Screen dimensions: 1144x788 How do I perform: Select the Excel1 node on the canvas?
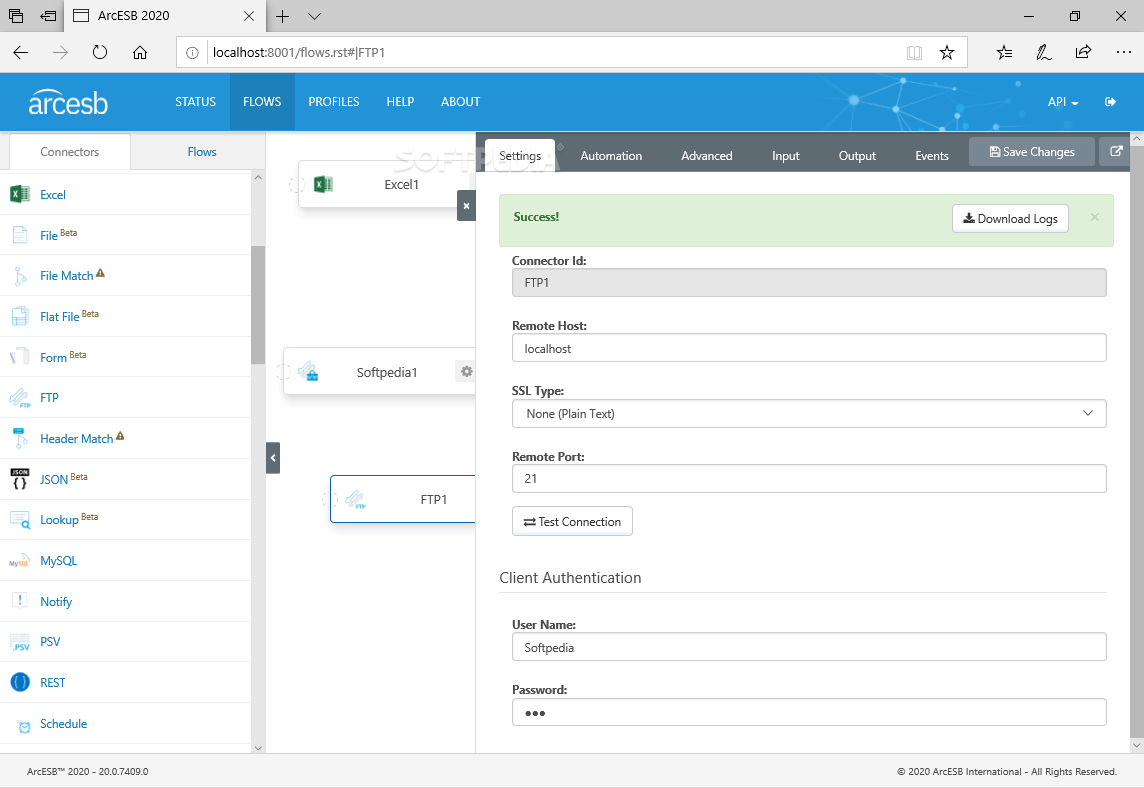(387, 184)
